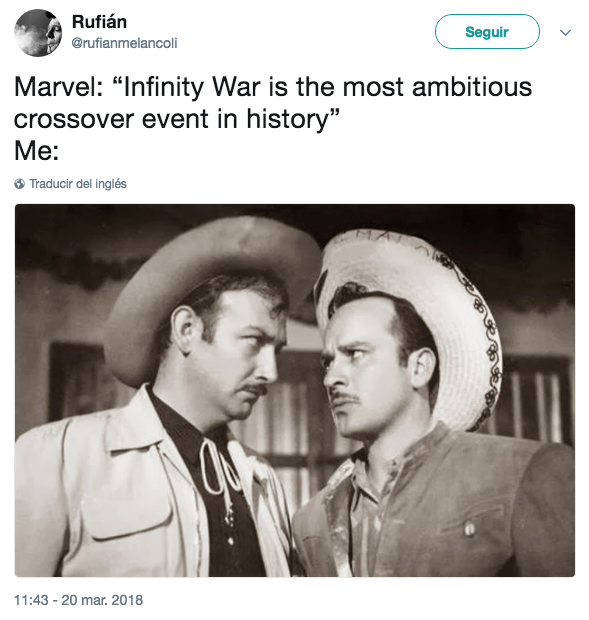Click the globe icon beside Traducir

pos(19,184)
